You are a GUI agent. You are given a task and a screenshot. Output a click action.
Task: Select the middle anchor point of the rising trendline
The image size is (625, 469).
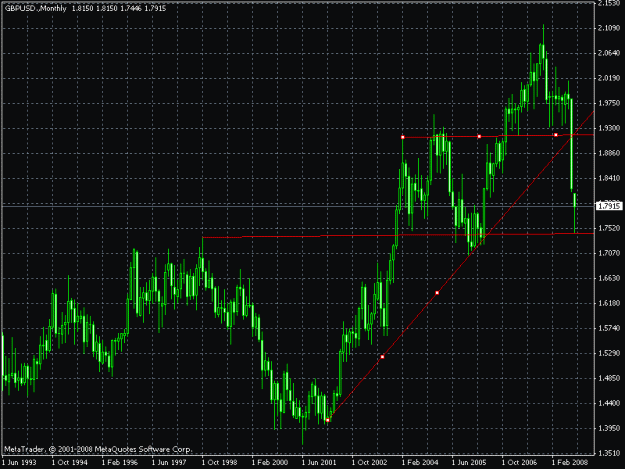pos(382,357)
